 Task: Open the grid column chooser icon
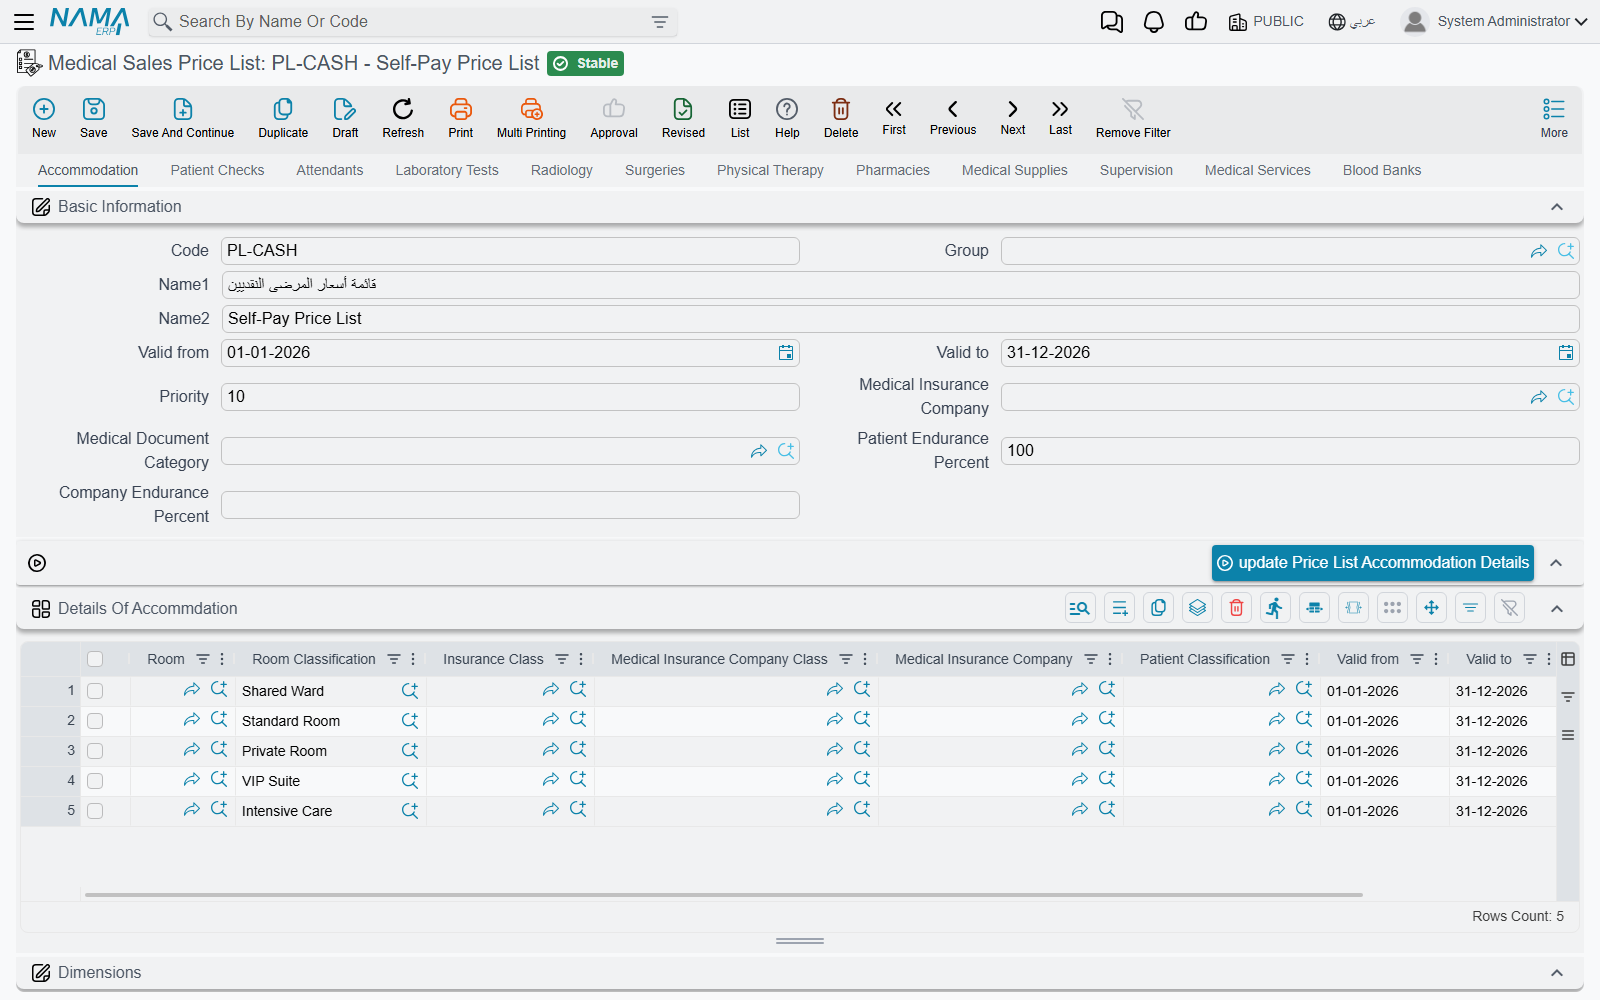[x=1568, y=659]
